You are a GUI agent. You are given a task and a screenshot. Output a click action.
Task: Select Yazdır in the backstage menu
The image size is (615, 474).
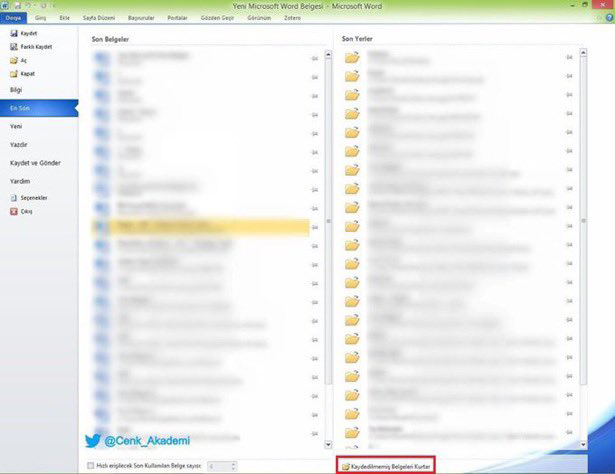[17, 144]
